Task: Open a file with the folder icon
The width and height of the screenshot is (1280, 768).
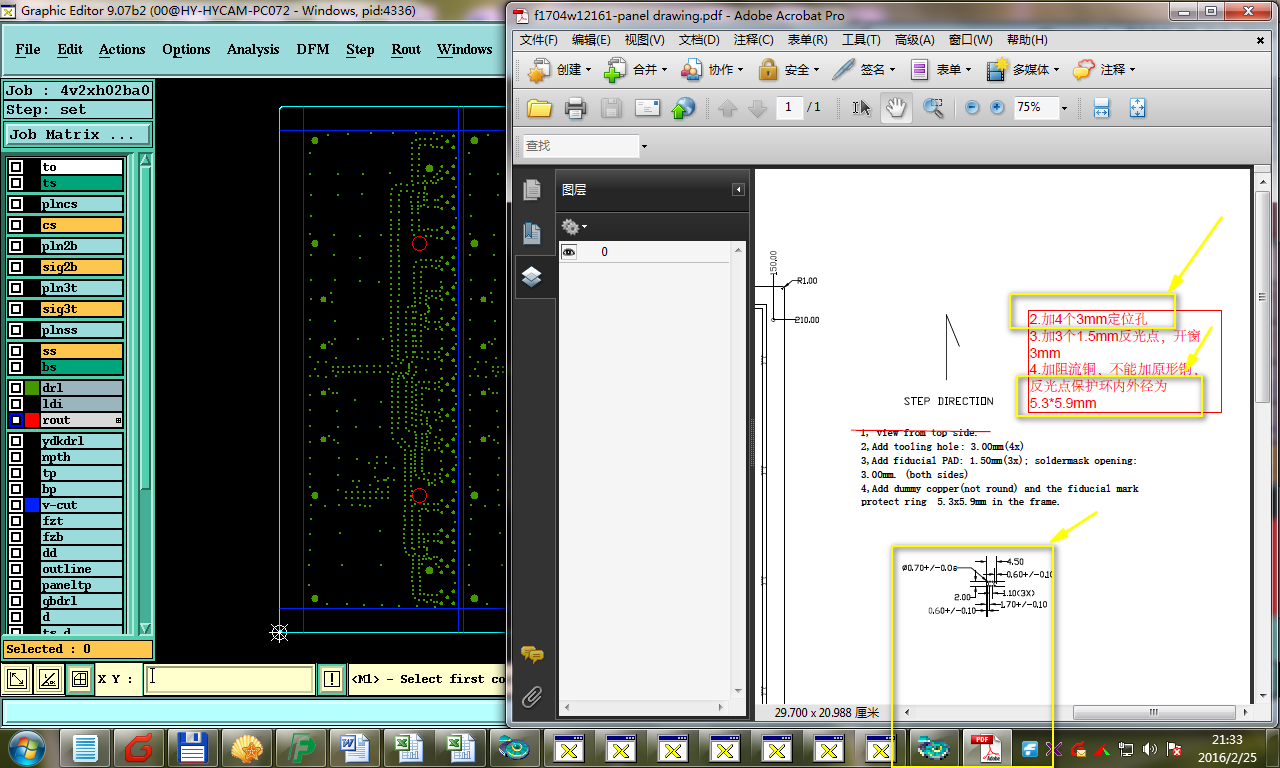Action: pos(539,108)
